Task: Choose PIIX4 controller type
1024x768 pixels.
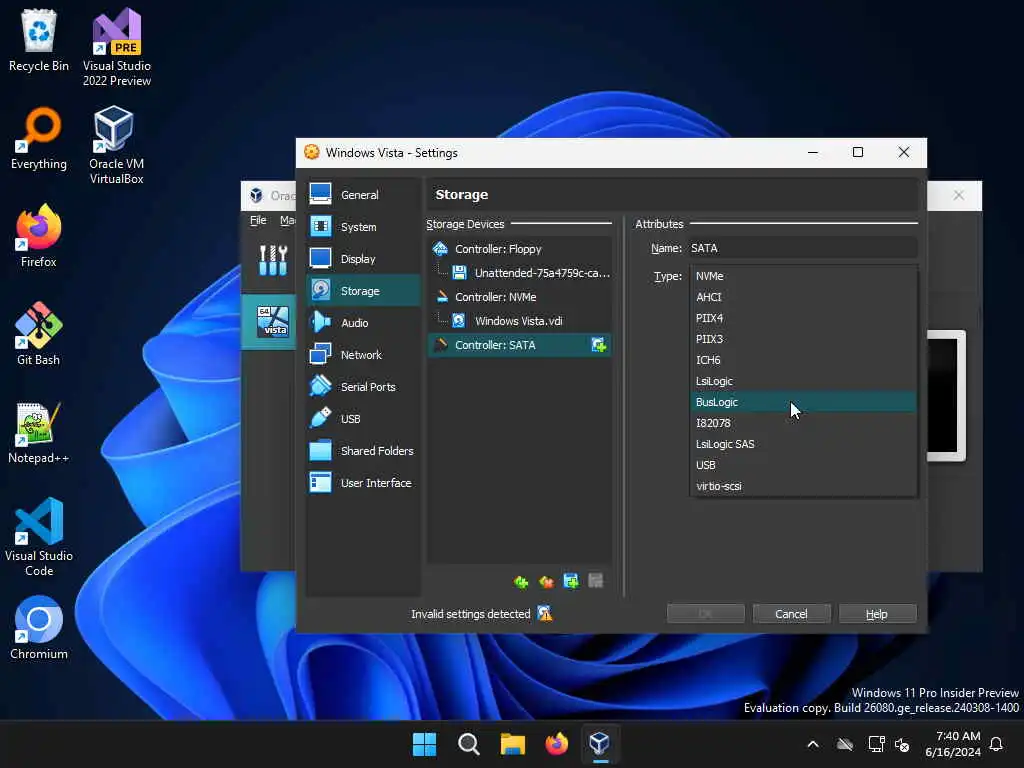Action: point(803,317)
